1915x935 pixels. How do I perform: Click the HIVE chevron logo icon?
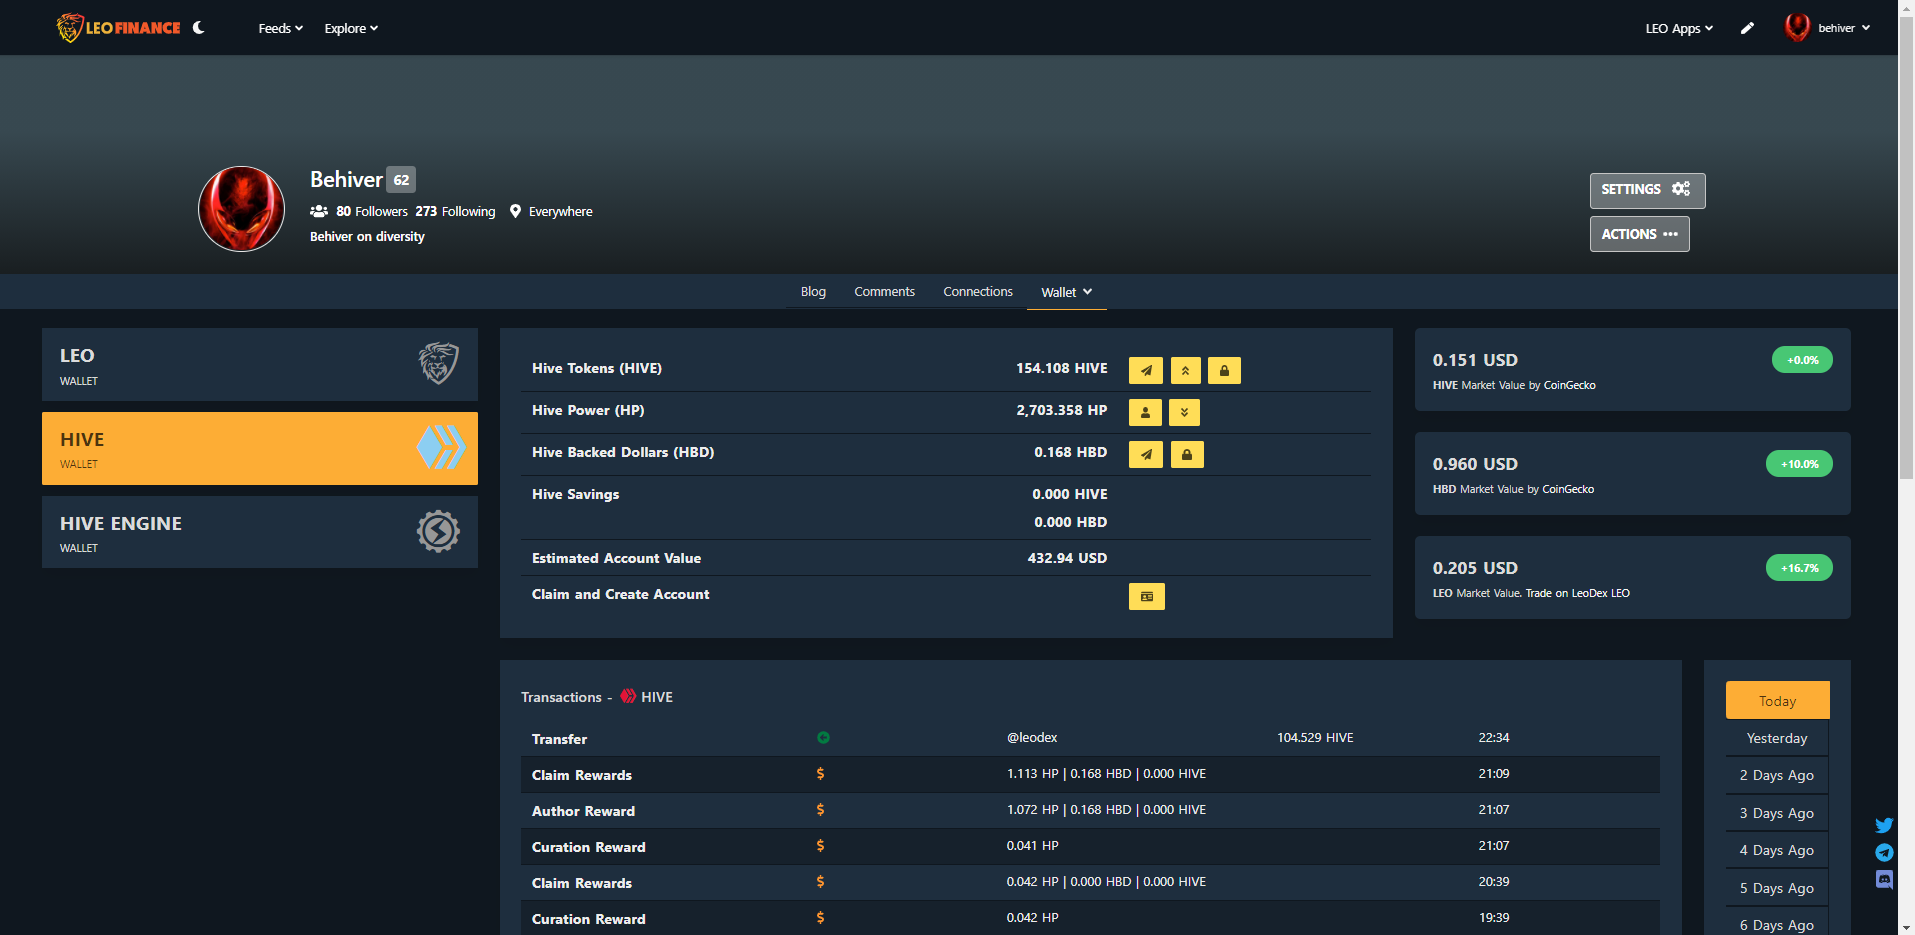click(440, 447)
